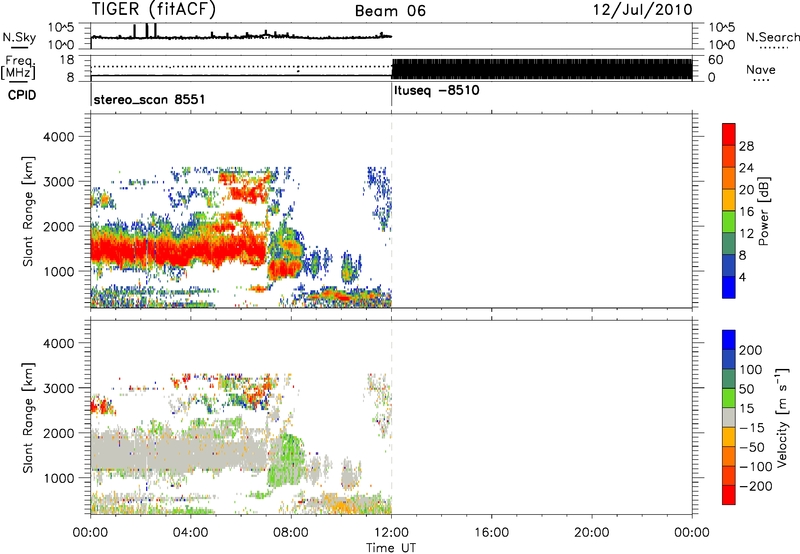Click the solid black Nave block after 12:00
The width and height of the screenshot is (800, 554).
point(542,69)
